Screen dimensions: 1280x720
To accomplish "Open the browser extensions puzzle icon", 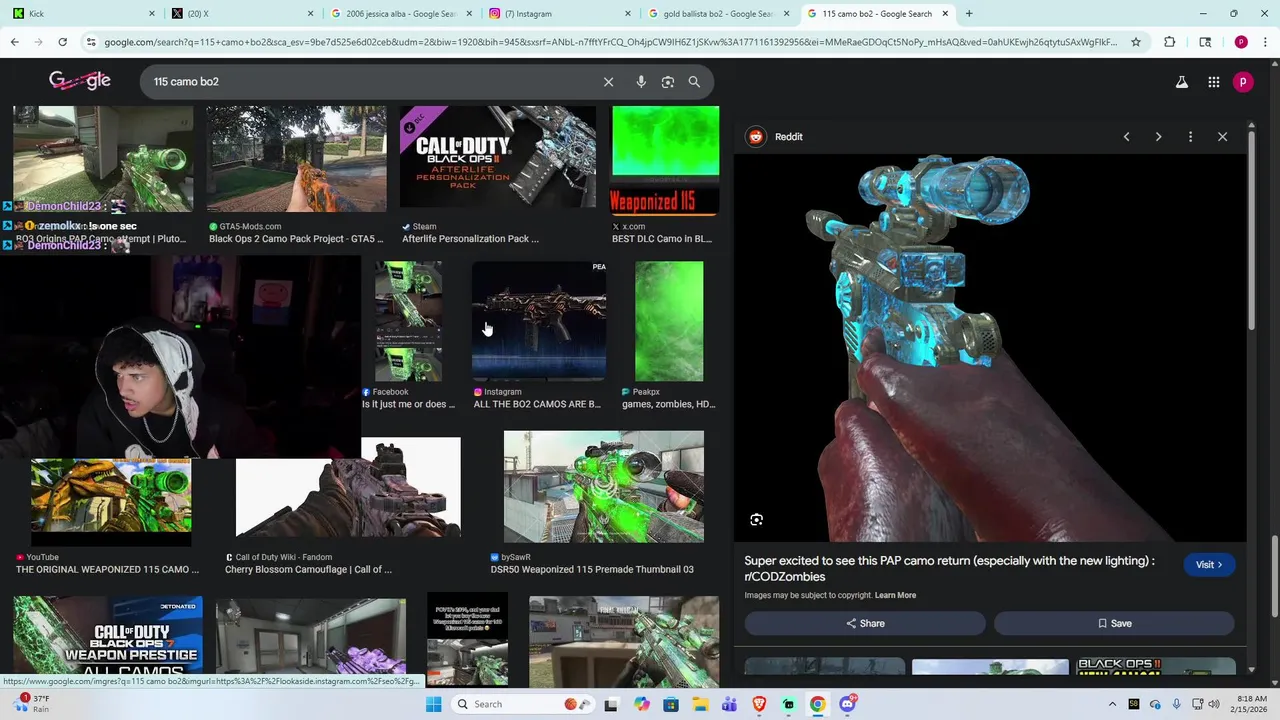I will pos(1170,42).
